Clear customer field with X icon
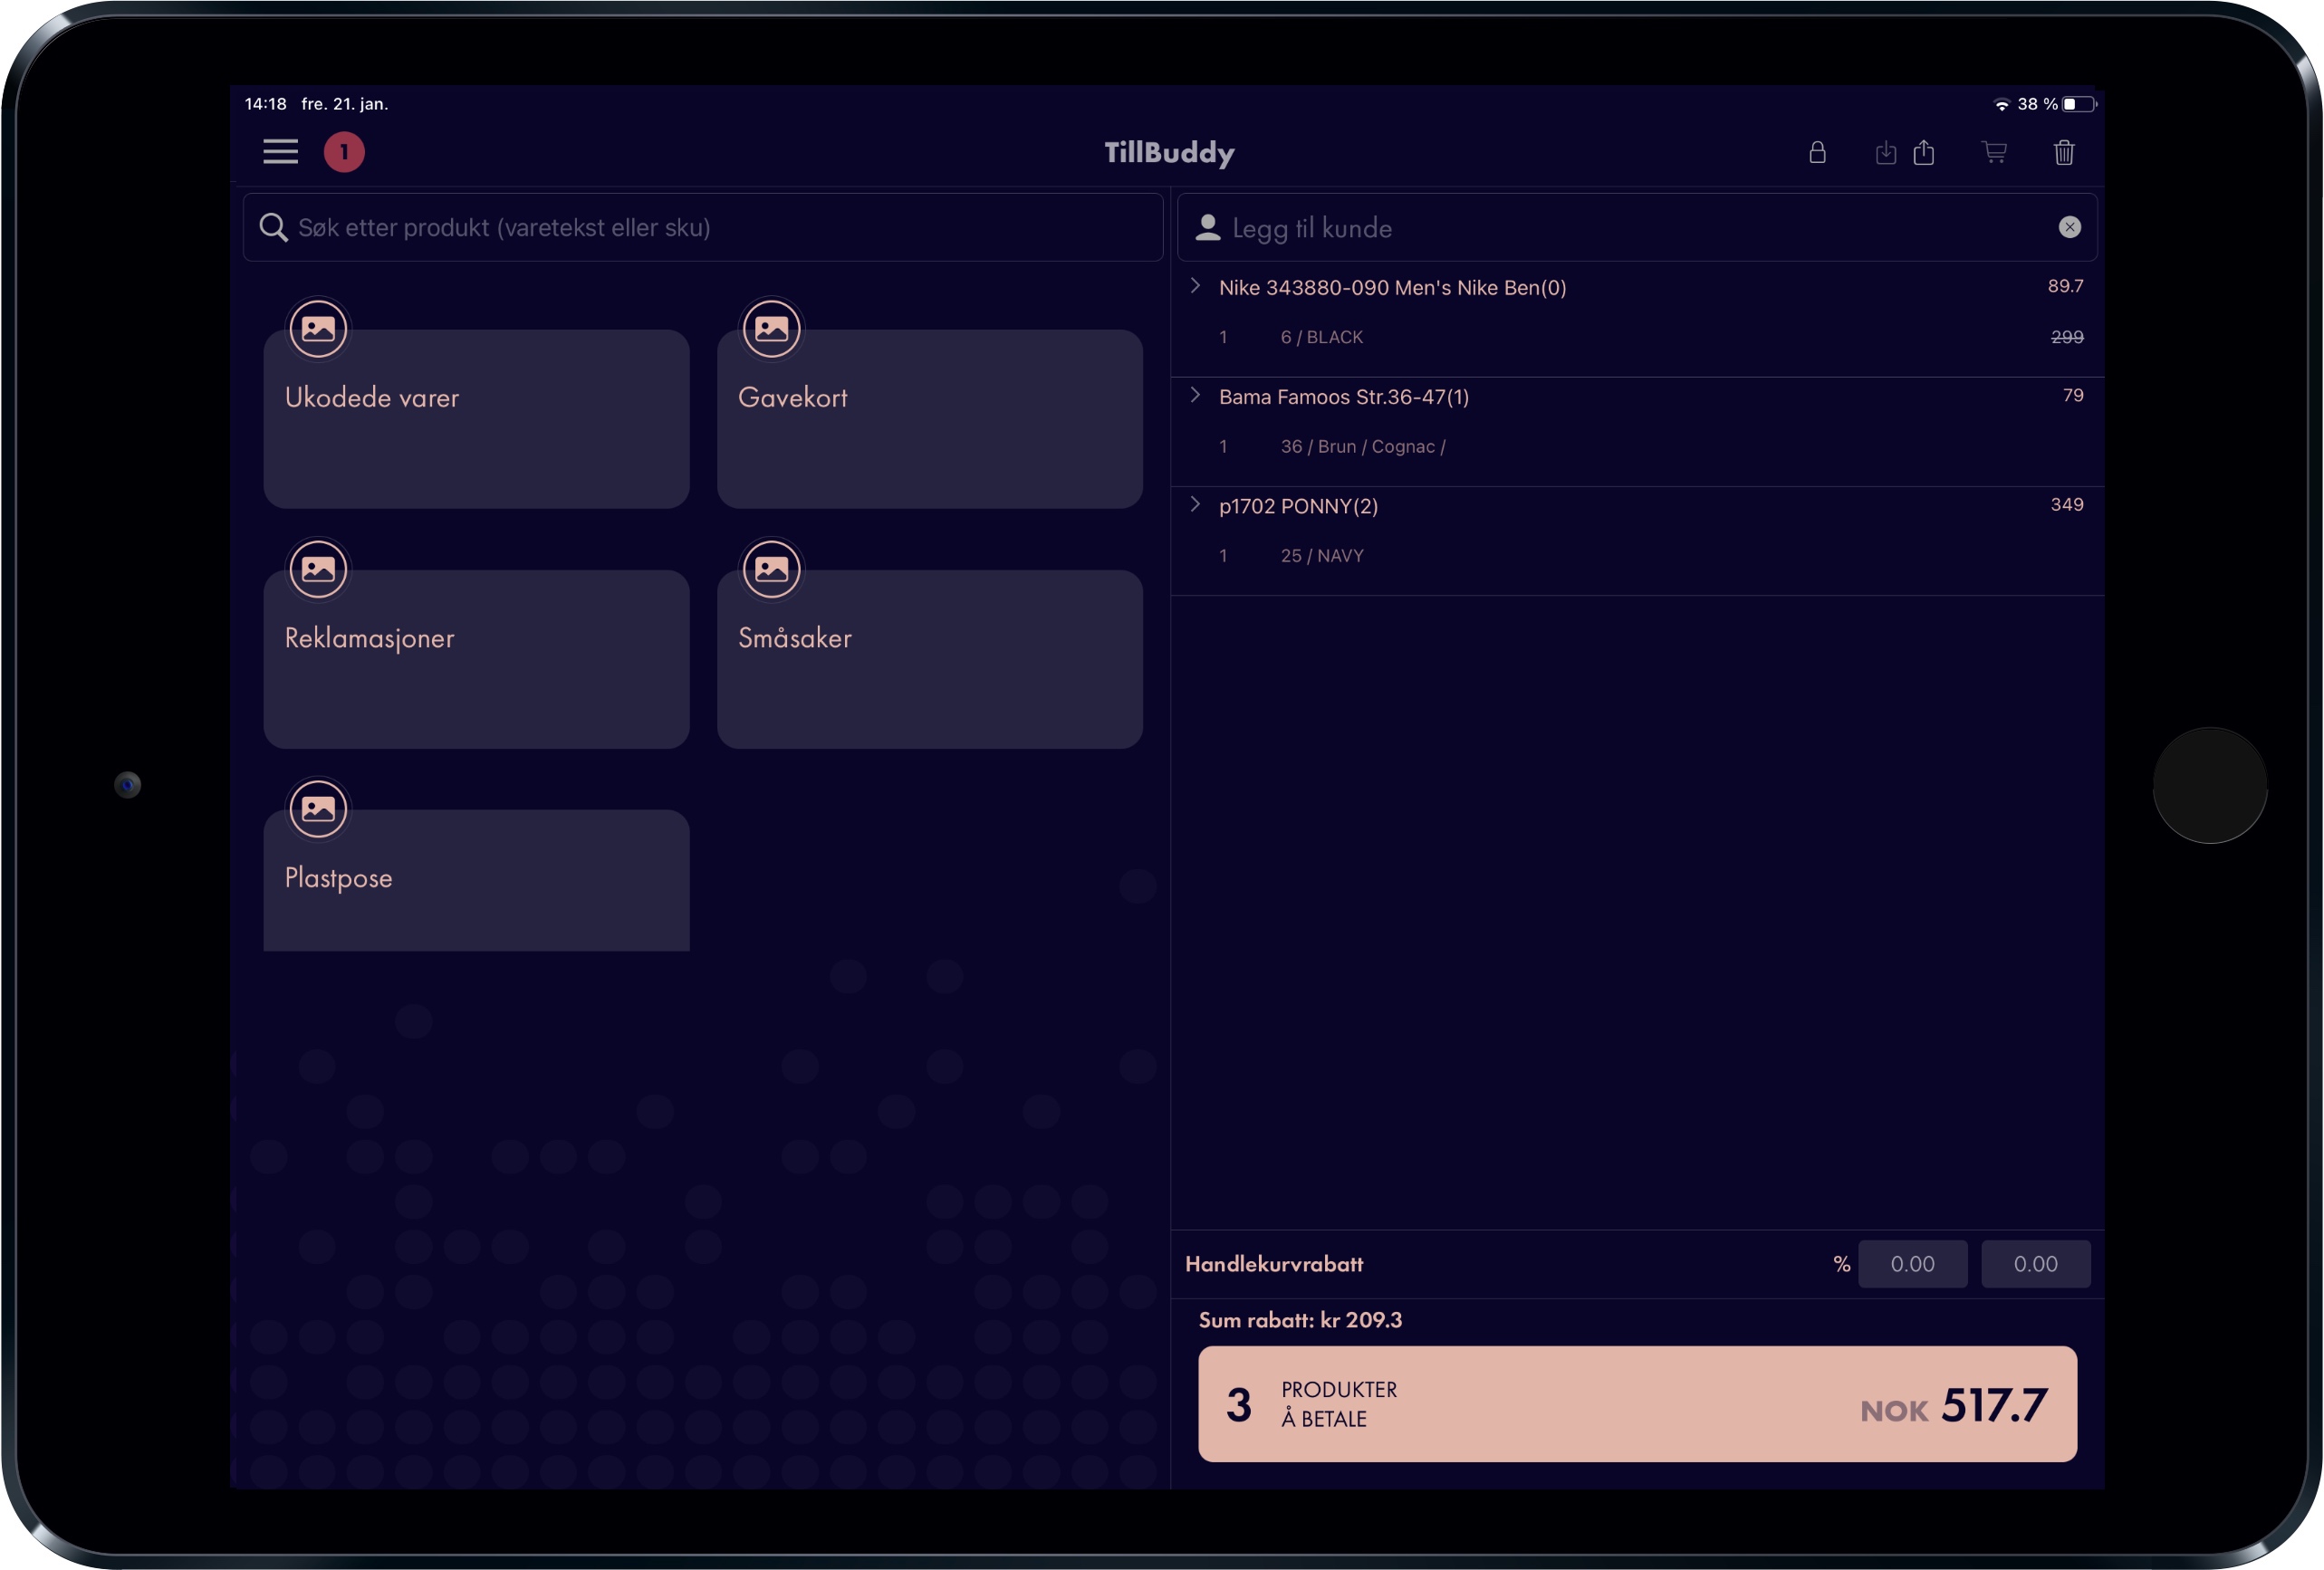The image size is (2324, 1570). [x=2069, y=227]
